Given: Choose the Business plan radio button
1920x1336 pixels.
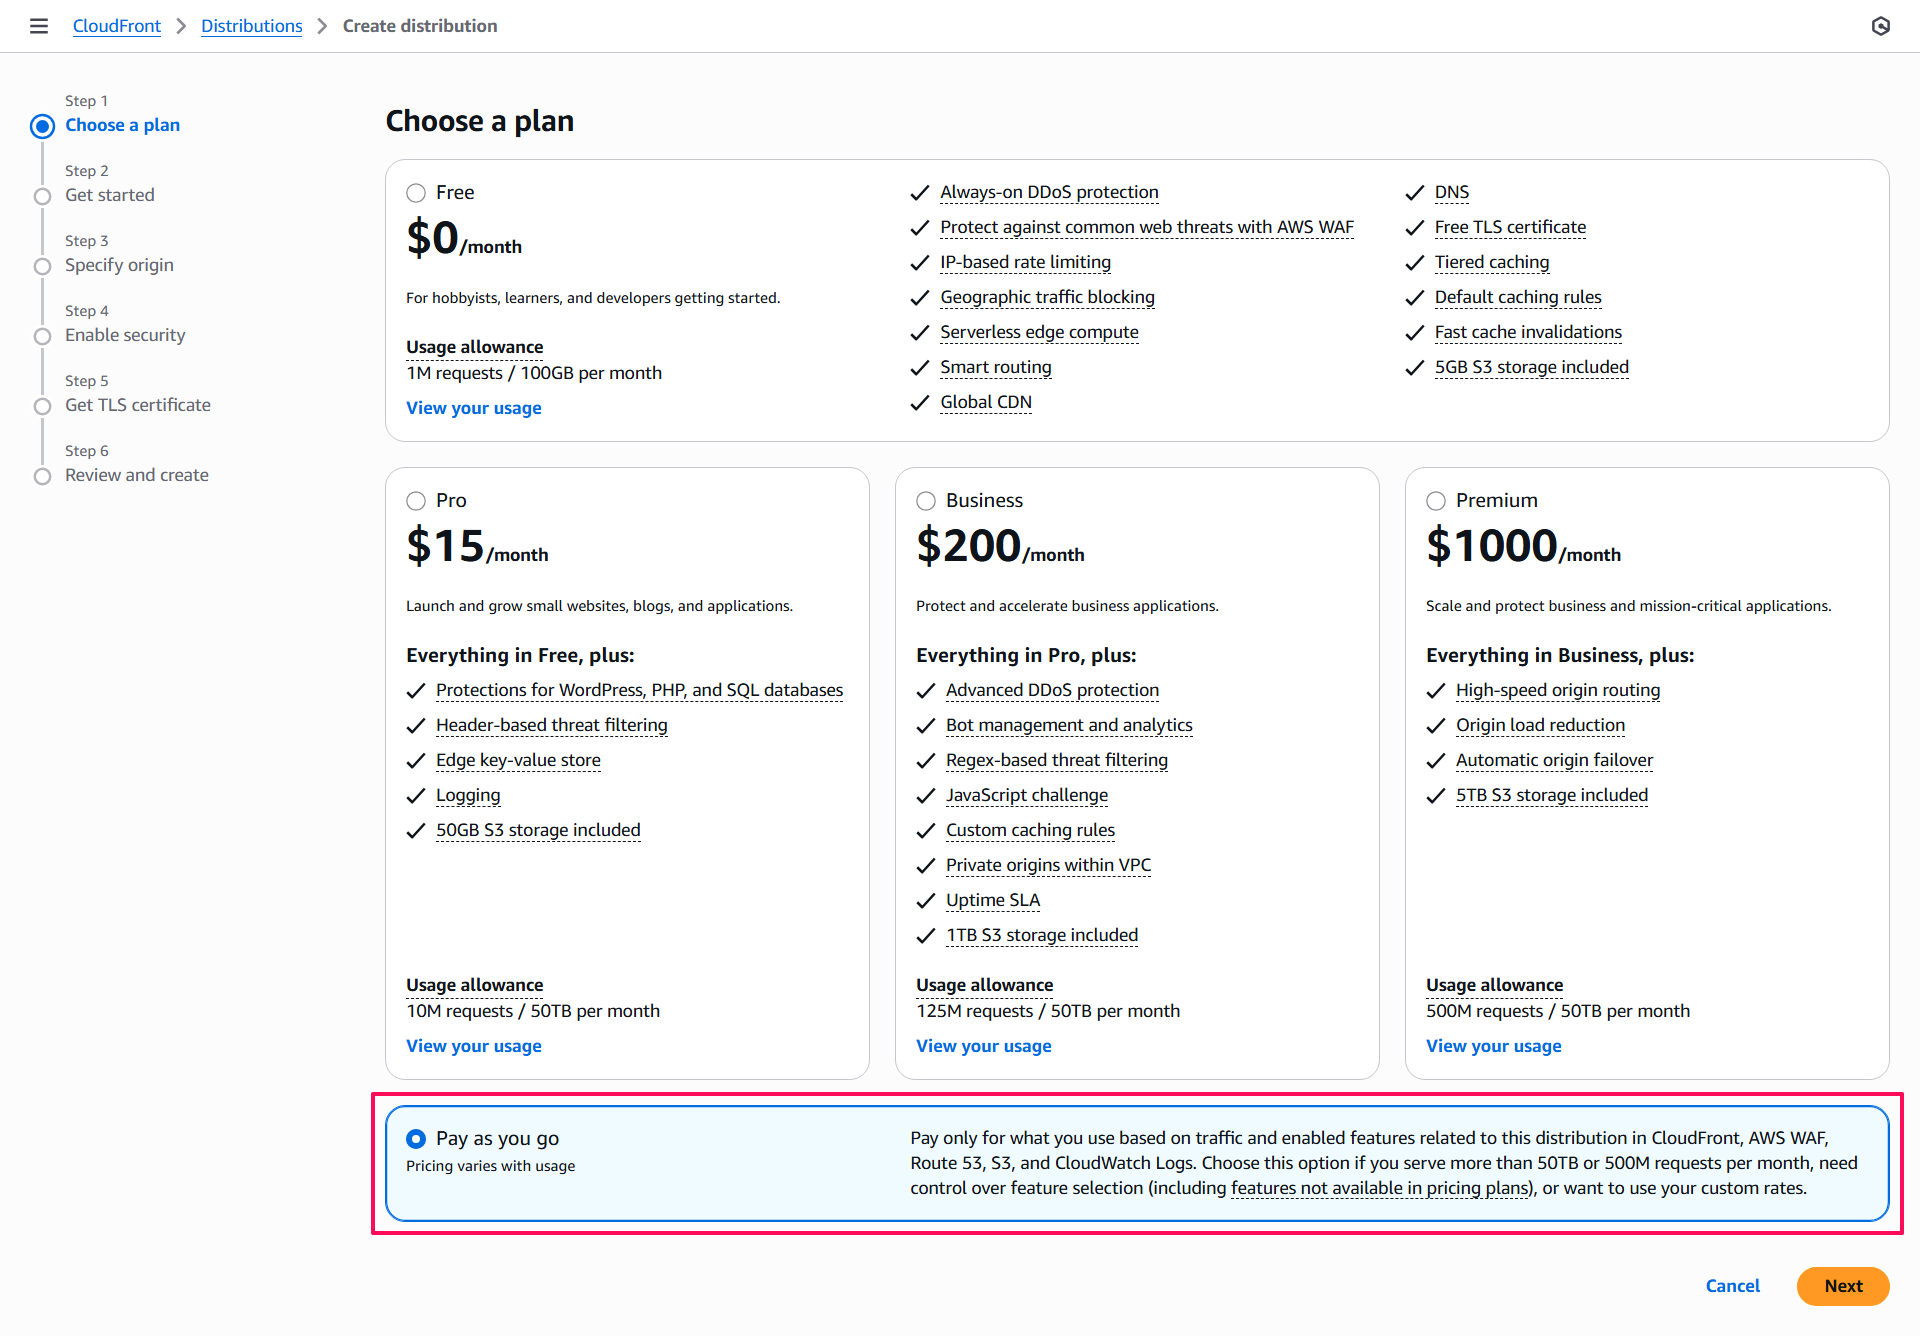Looking at the screenshot, I should (926, 501).
